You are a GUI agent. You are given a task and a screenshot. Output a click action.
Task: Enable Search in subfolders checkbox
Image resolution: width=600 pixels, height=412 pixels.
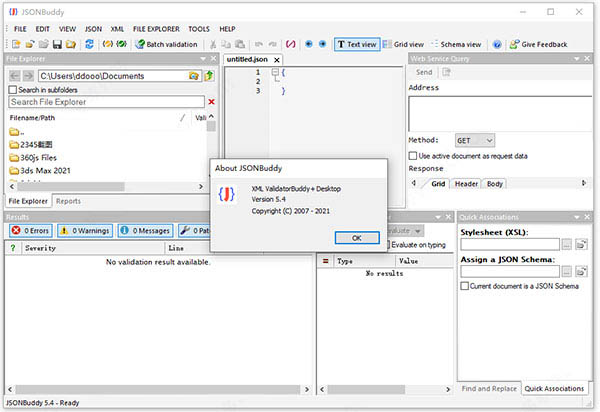pyautogui.click(x=12, y=89)
